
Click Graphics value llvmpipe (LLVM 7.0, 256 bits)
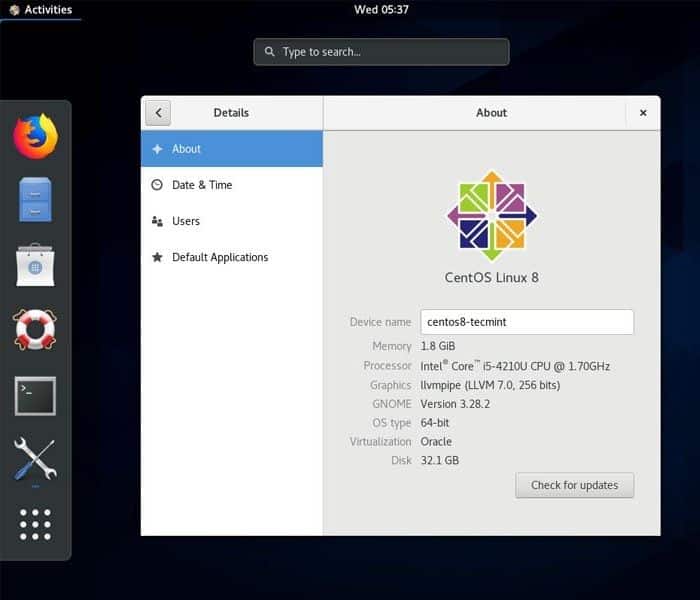[490, 385]
